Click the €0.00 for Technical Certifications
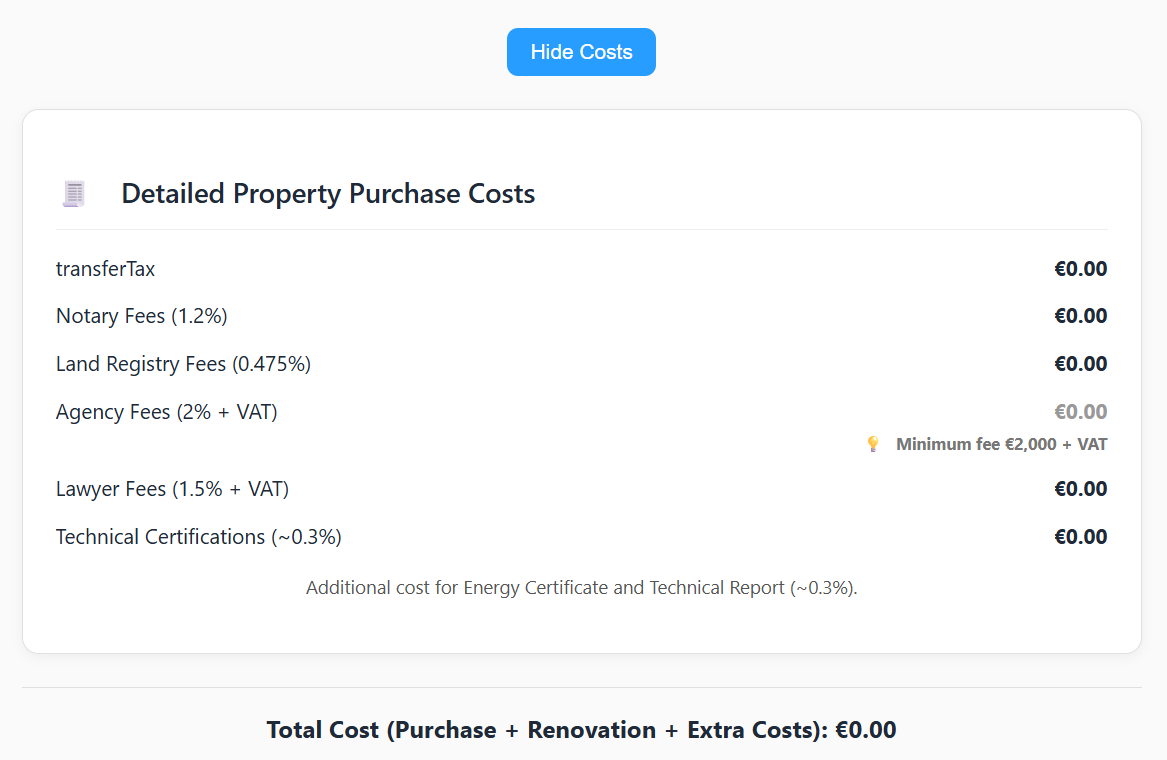Viewport: 1167px width, 760px height. pyautogui.click(x=1081, y=536)
